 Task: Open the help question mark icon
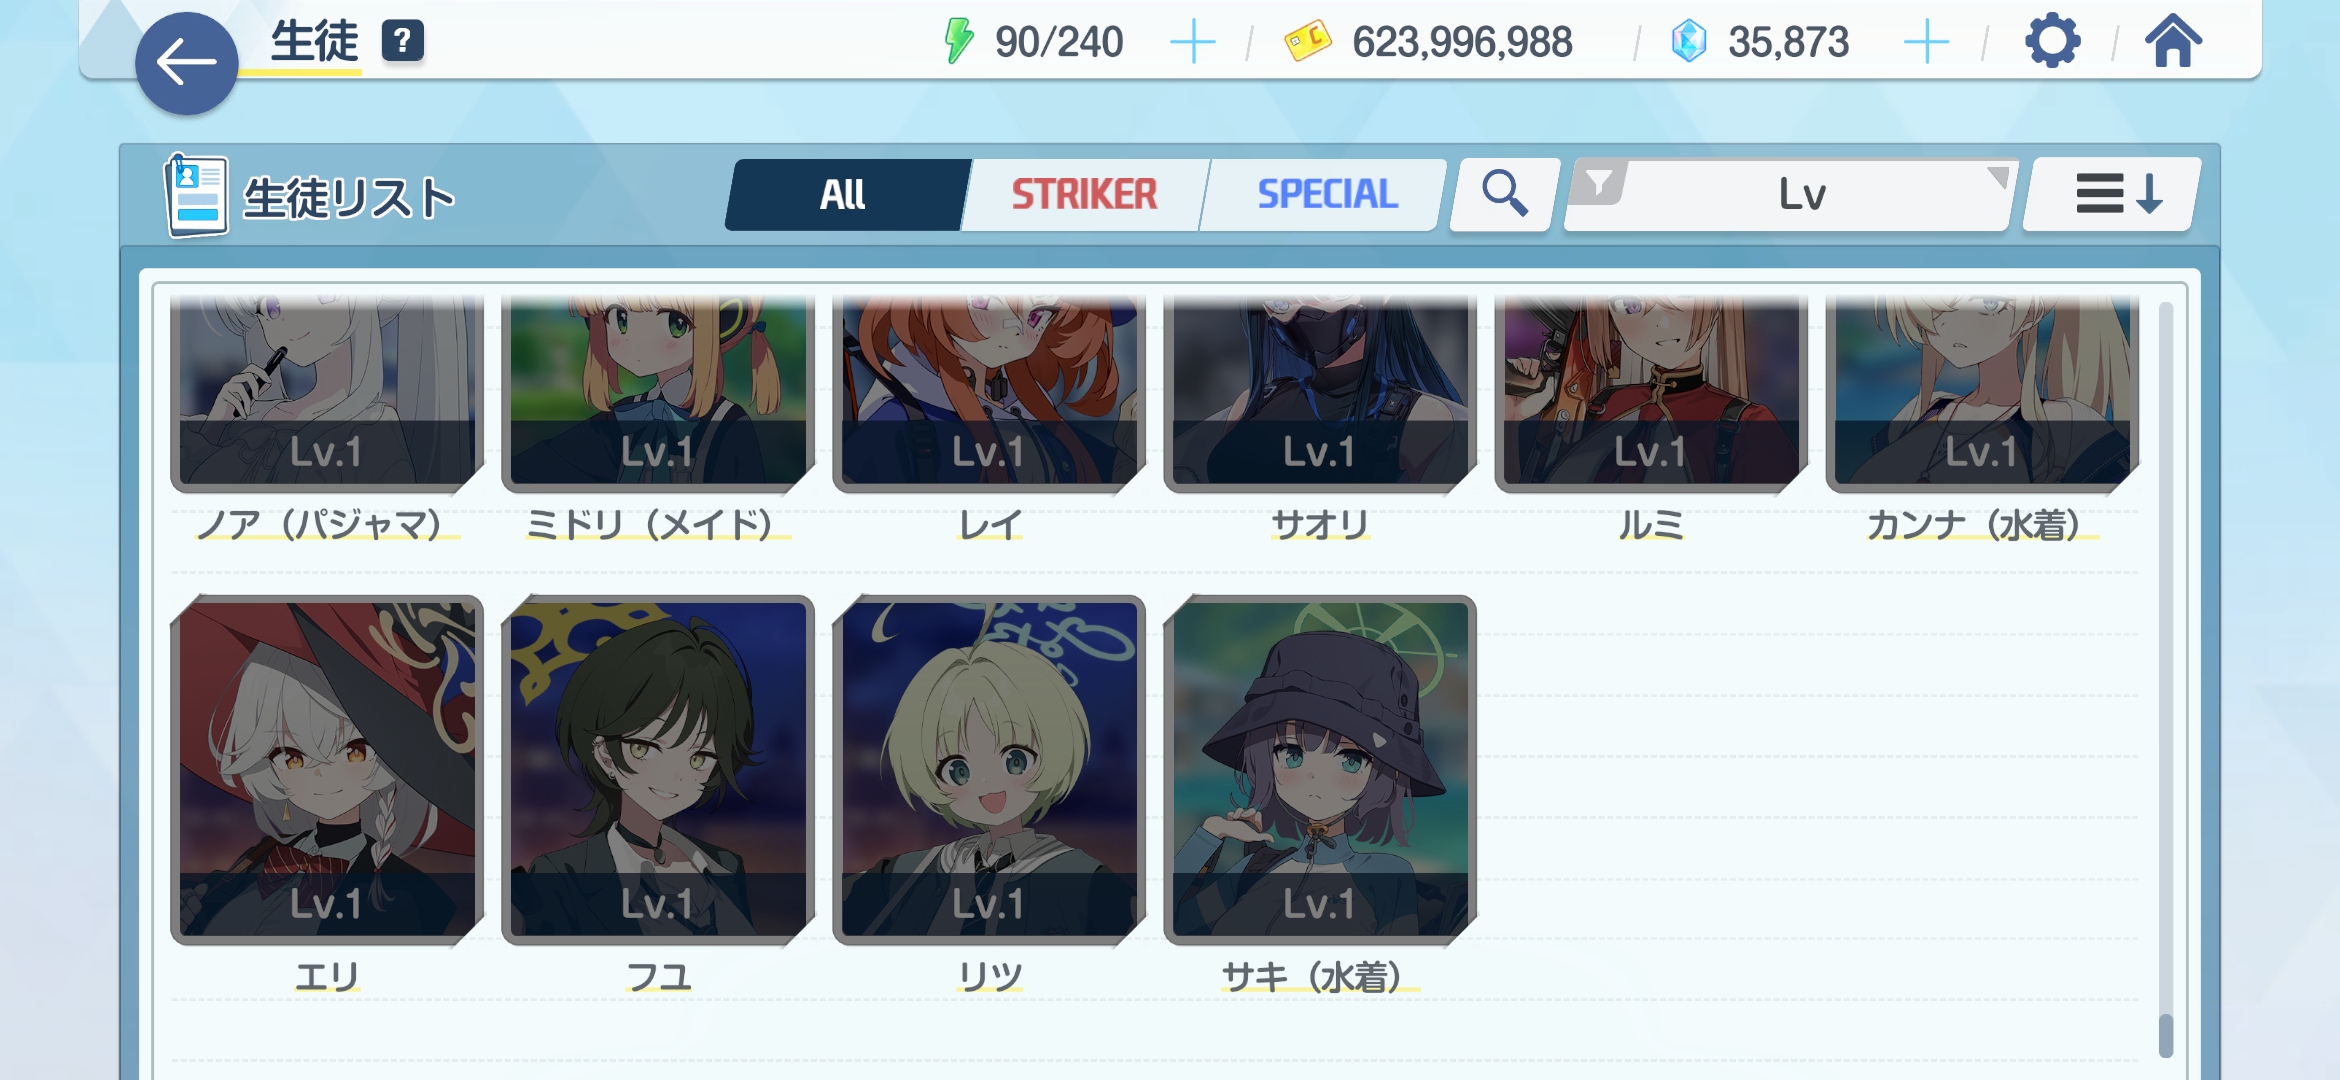(x=403, y=41)
